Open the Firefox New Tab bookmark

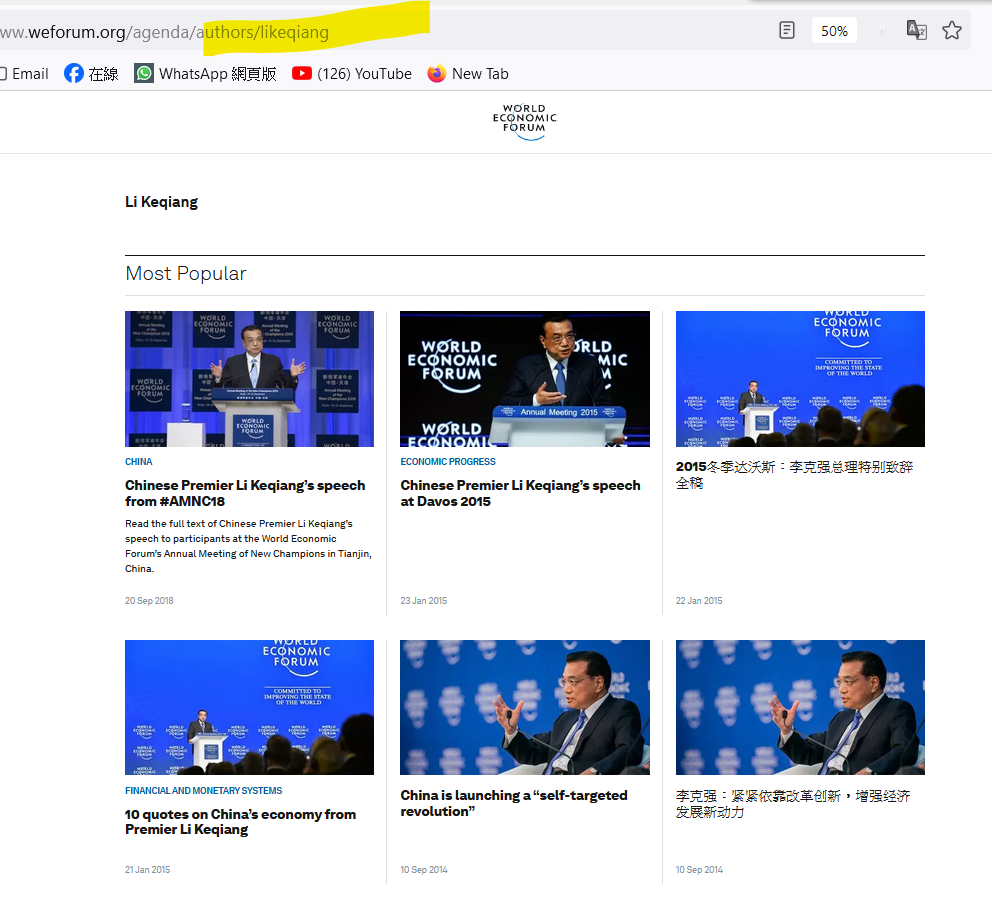click(x=468, y=74)
